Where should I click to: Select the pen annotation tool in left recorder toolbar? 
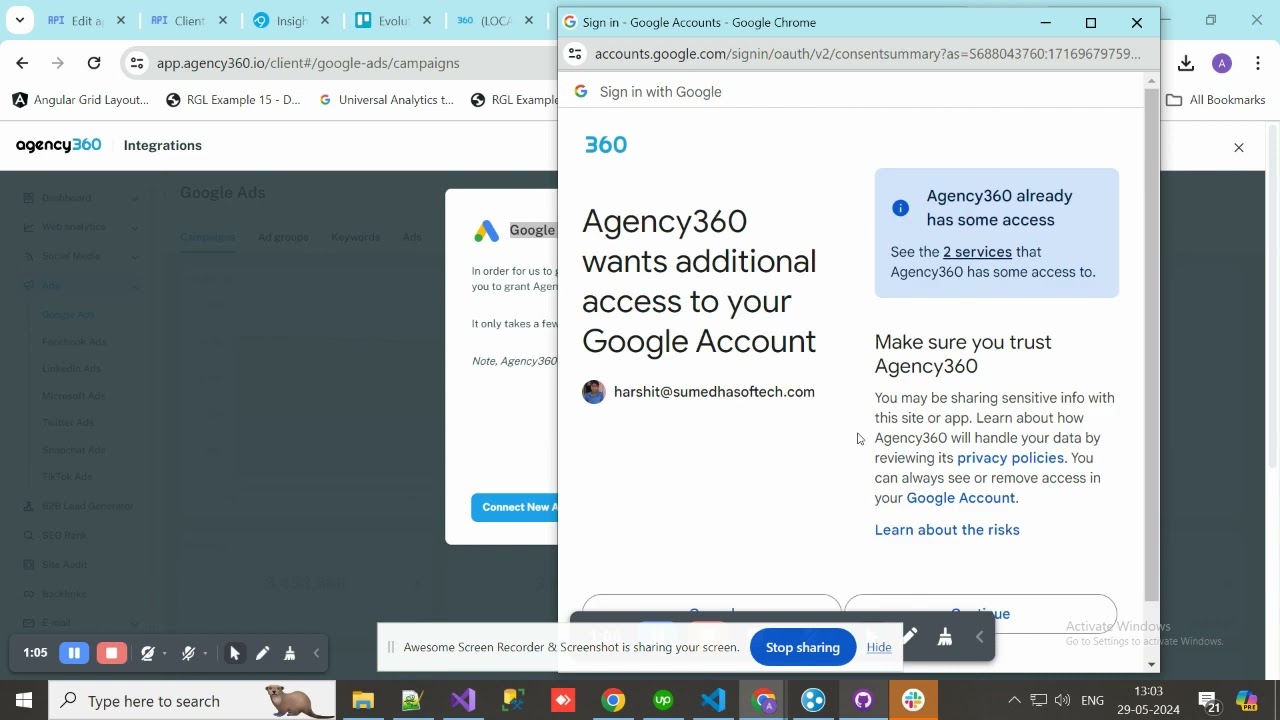click(x=262, y=653)
